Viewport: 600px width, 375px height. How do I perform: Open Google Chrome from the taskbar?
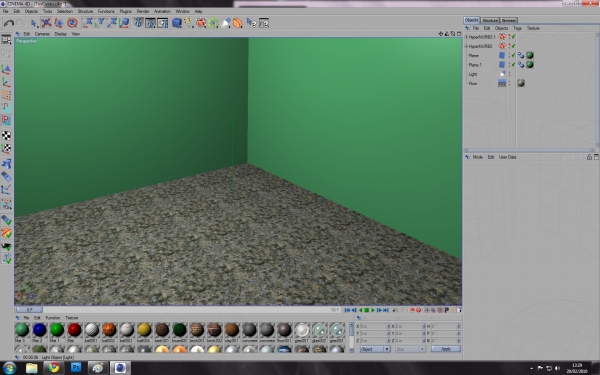tap(54, 368)
